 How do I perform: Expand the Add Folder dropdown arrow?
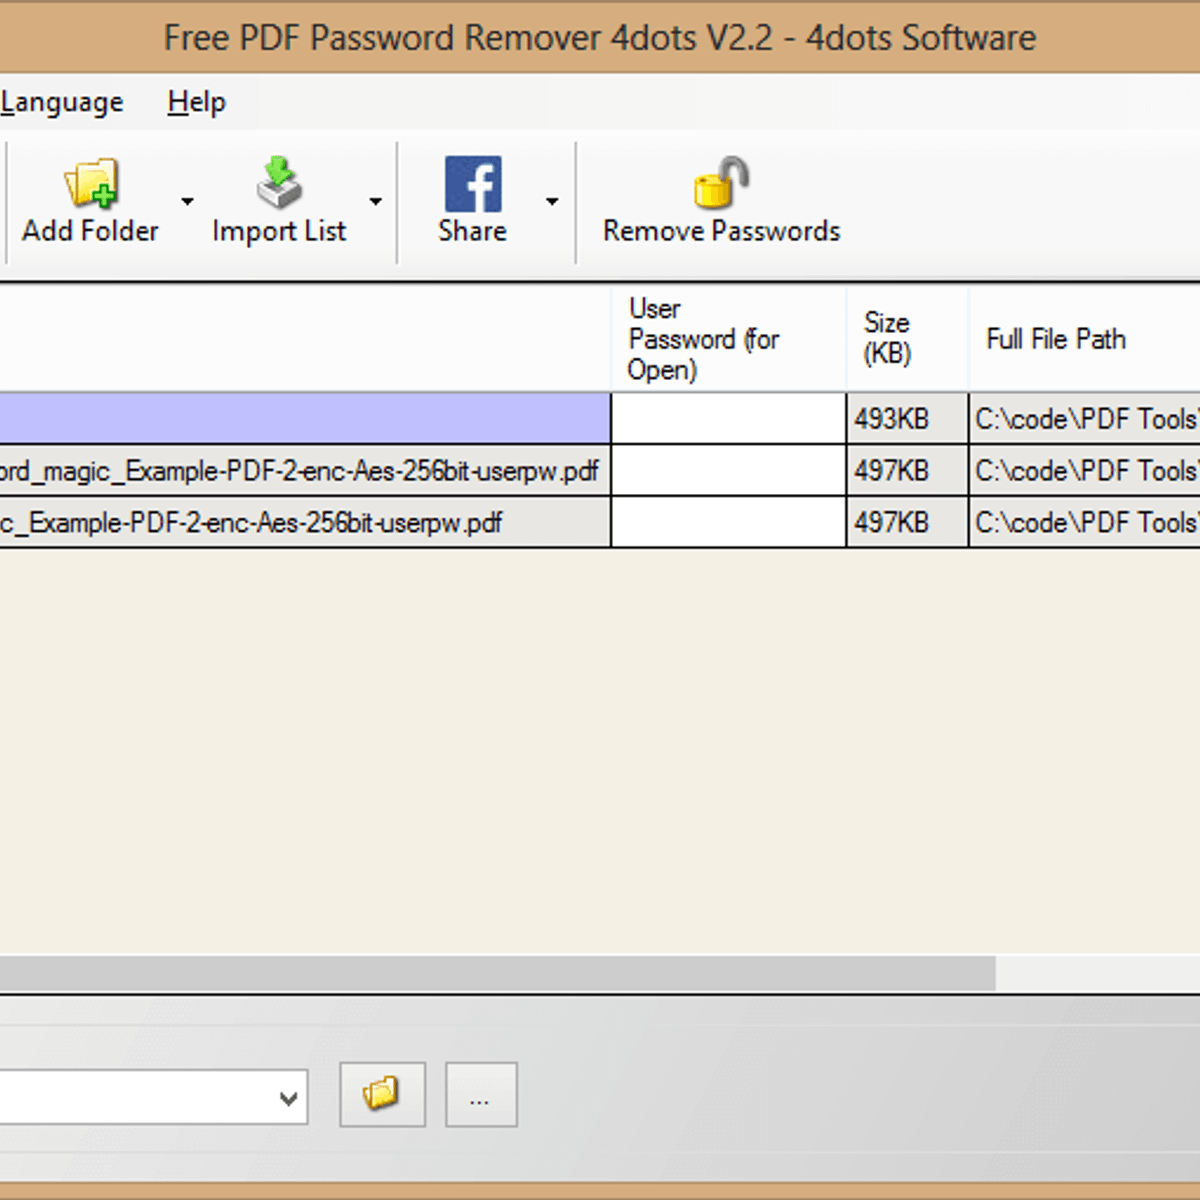[x=187, y=202]
